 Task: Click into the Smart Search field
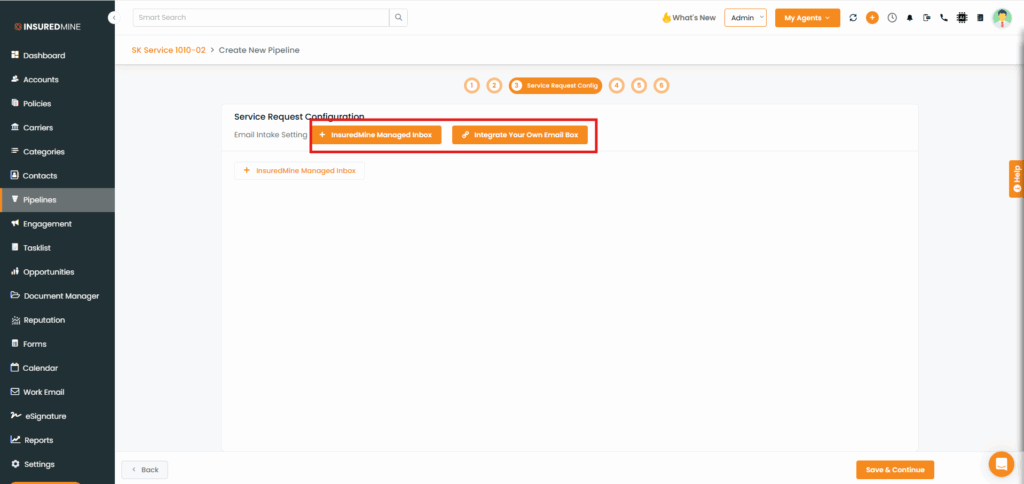tap(260, 17)
